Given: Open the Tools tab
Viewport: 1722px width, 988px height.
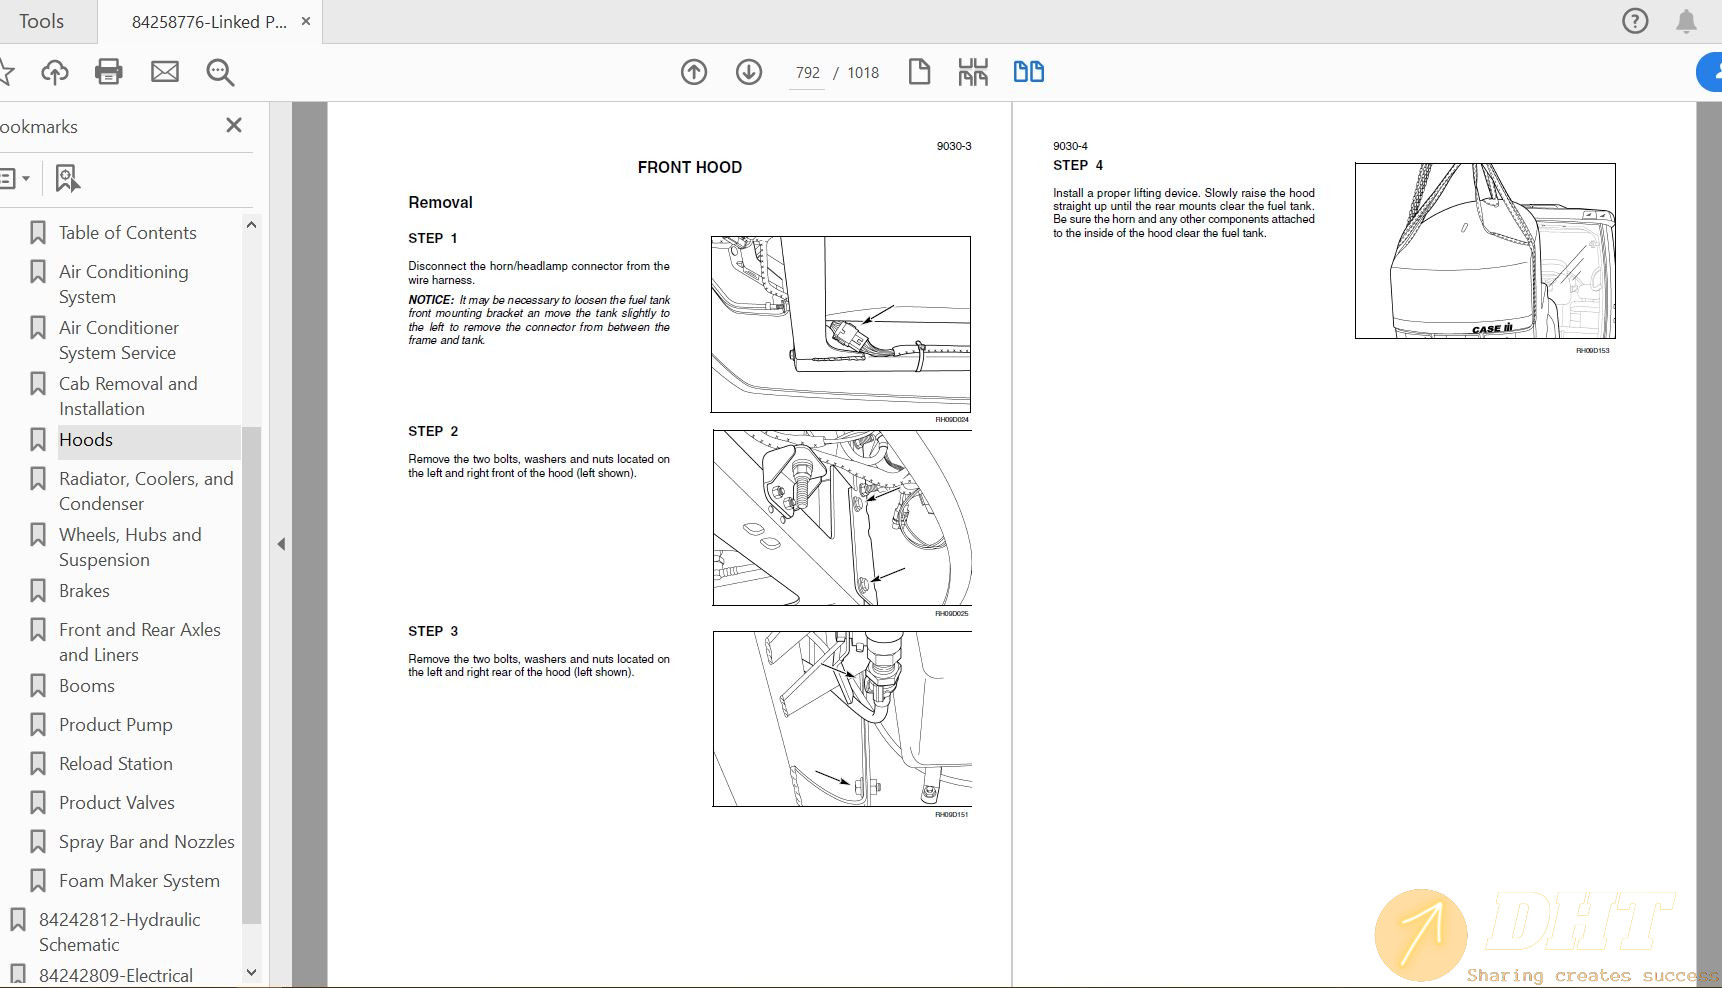Looking at the screenshot, I should (42, 21).
